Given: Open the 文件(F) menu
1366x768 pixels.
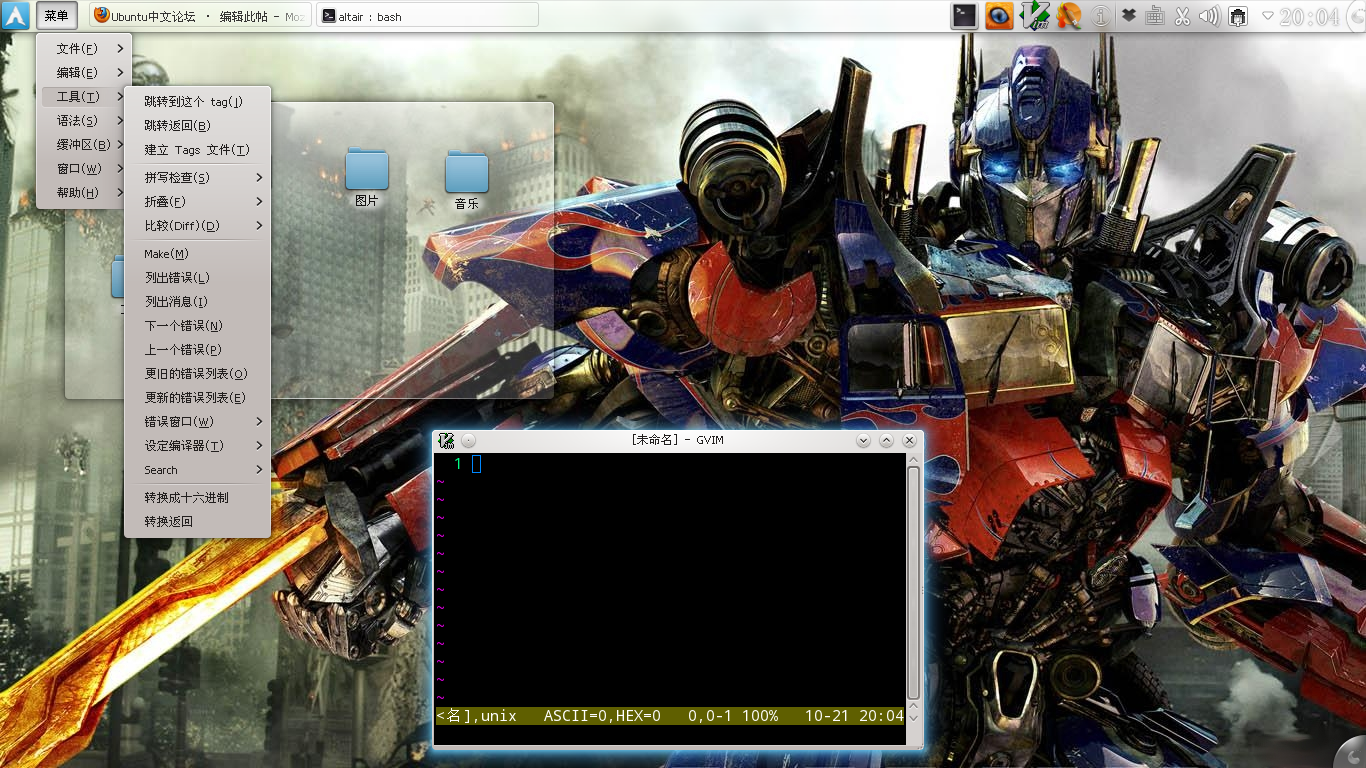Looking at the screenshot, I should (x=84, y=48).
